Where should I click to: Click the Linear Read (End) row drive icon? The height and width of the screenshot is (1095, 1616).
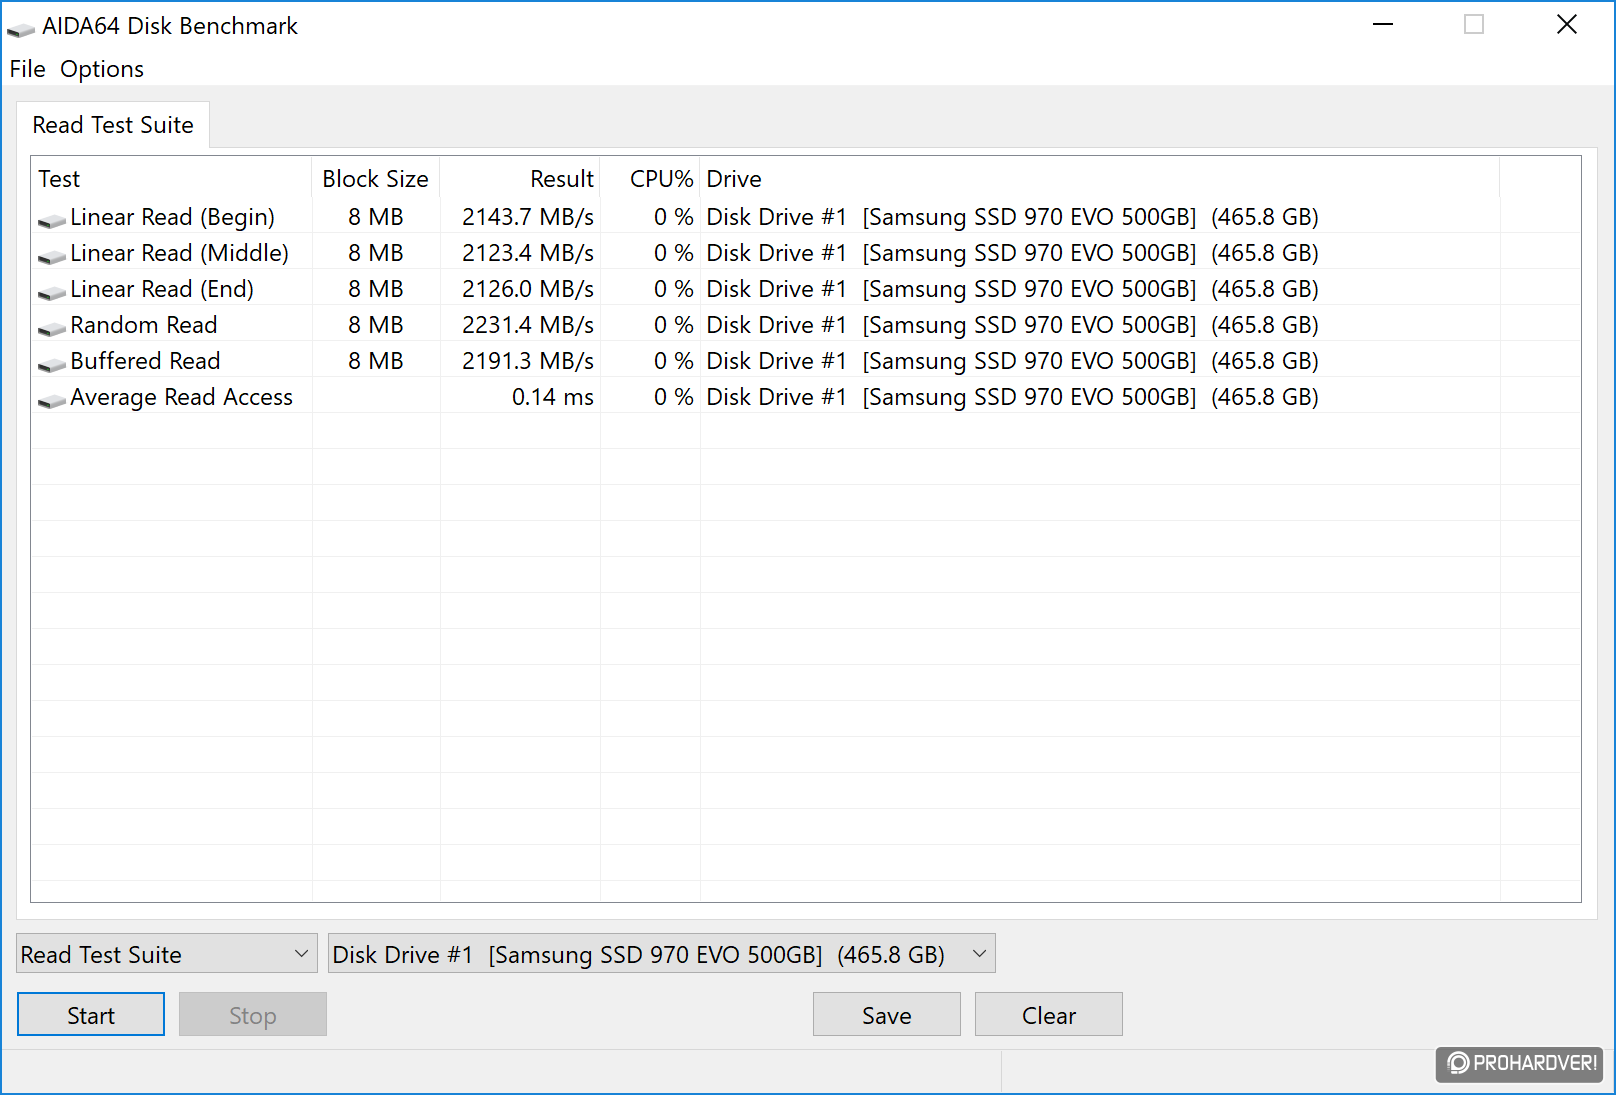click(52, 292)
